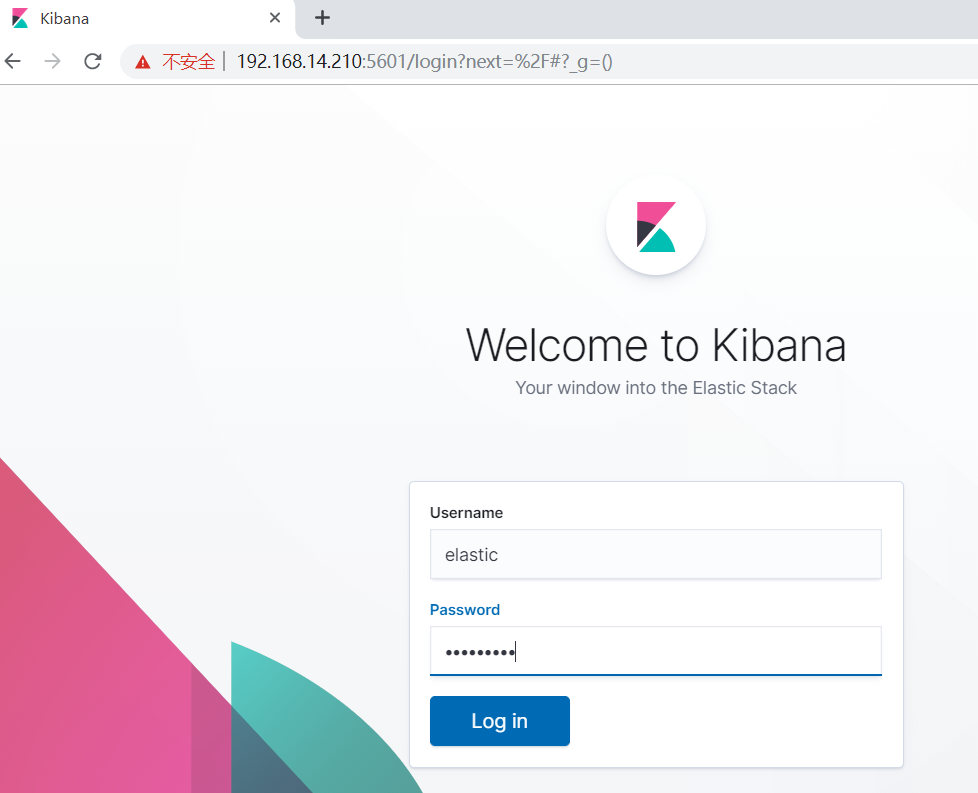Click 'Your window into the Elastic Stack' text
The width and height of the screenshot is (978, 793).
pos(656,388)
